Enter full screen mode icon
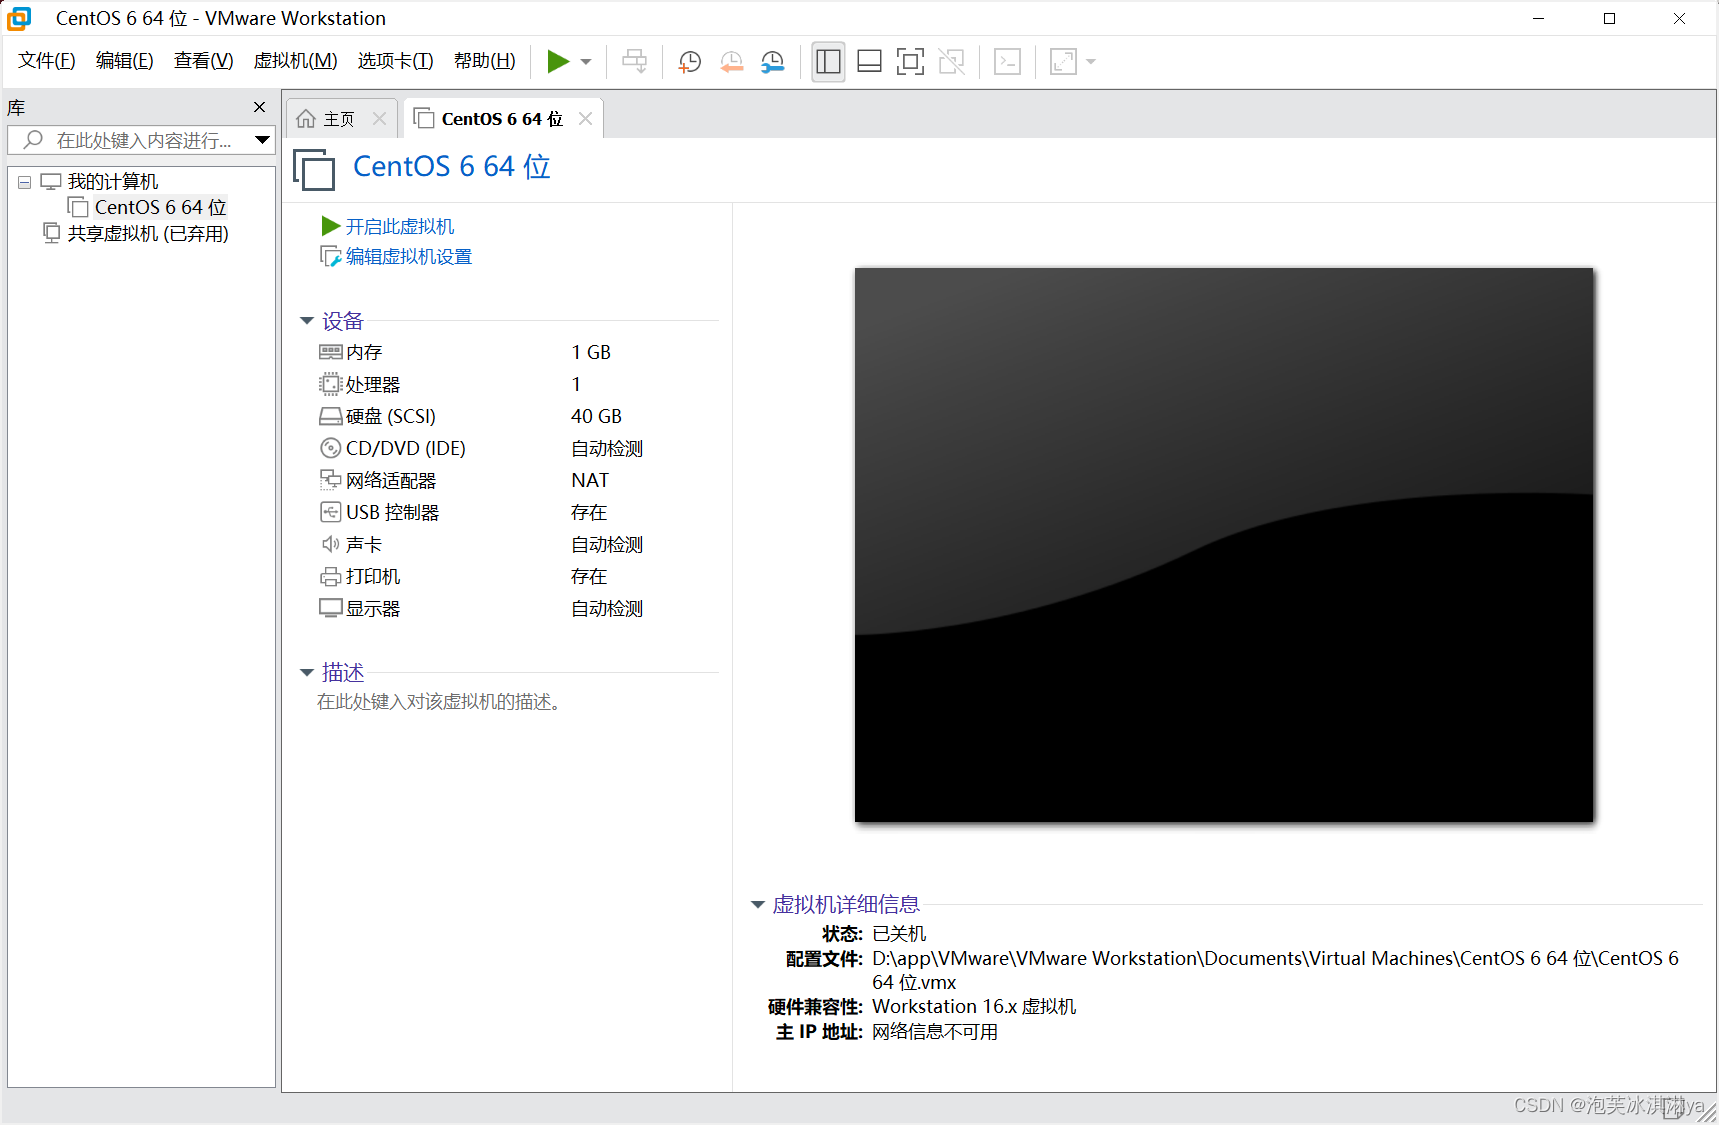Image resolution: width=1719 pixels, height=1125 pixels. pyautogui.click(x=910, y=62)
